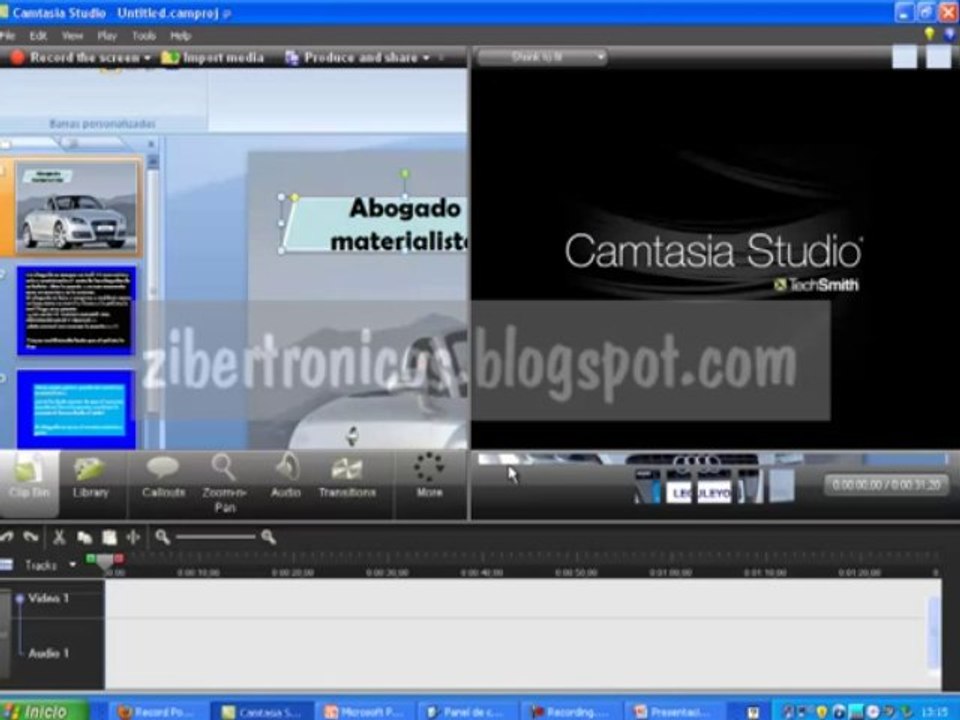The height and width of the screenshot is (720, 960).
Task: Open the Audio tool
Action: pyautogui.click(x=286, y=478)
